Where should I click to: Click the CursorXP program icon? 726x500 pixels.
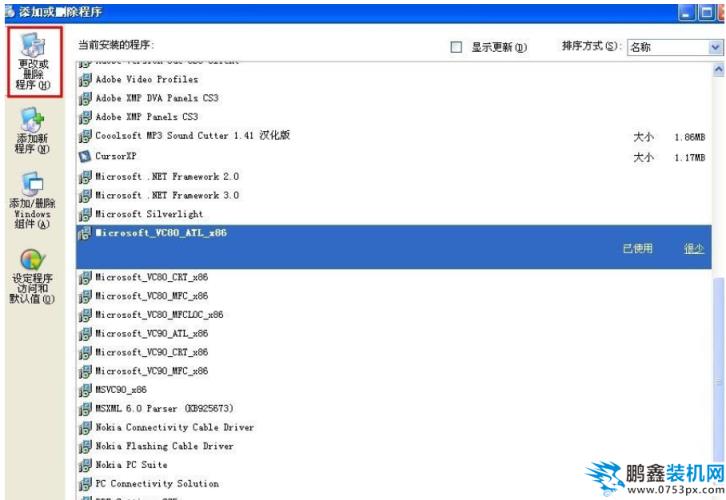point(85,156)
